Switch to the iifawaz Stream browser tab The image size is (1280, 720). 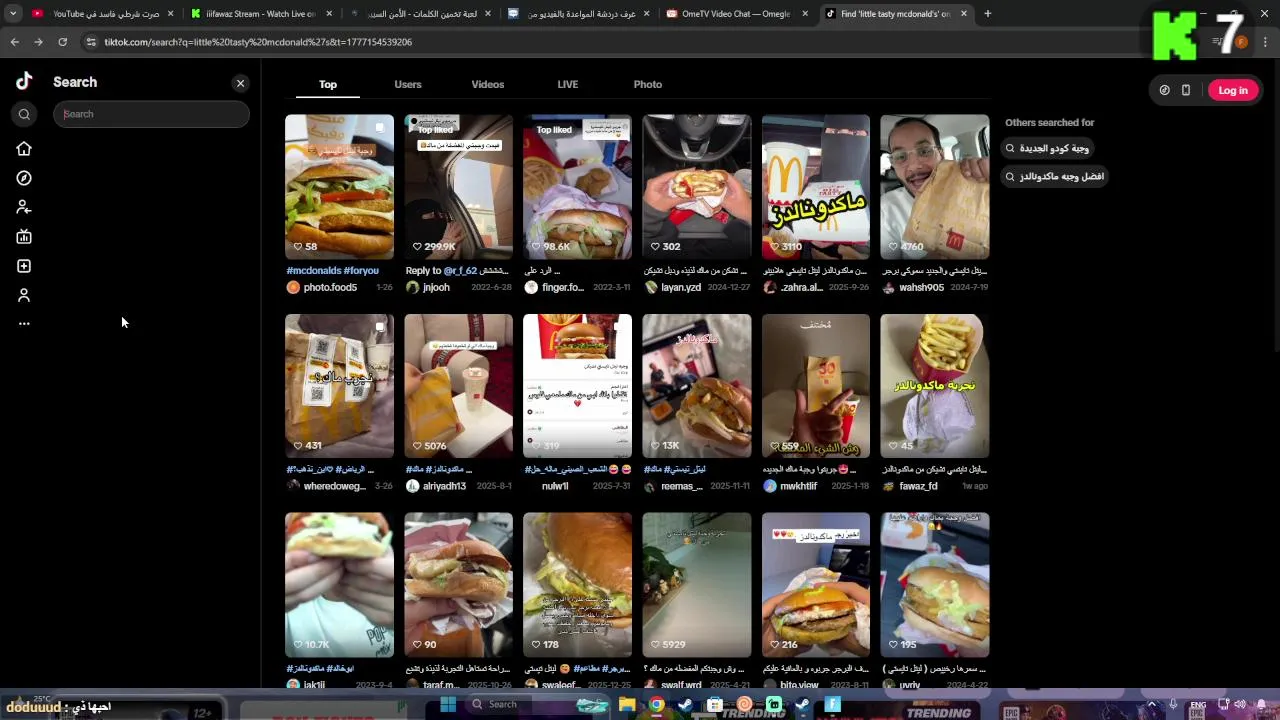pos(260,14)
